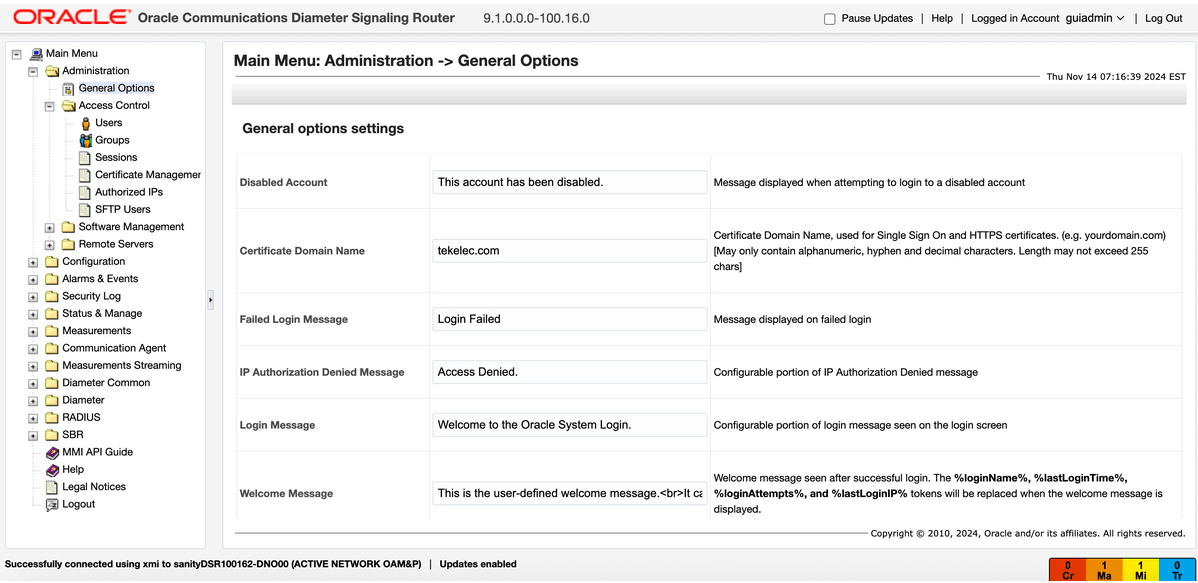The height and width of the screenshot is (583, 1198).
Task: Expand the Alarms & Events node
Action: tap(33, 280)
